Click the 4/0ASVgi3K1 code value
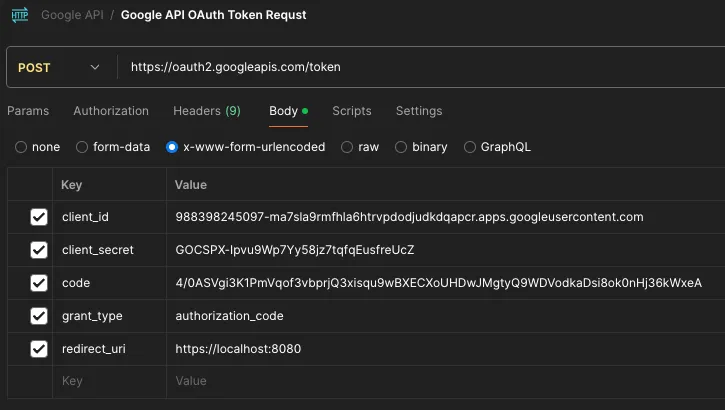725x410 pixels. 438,283
